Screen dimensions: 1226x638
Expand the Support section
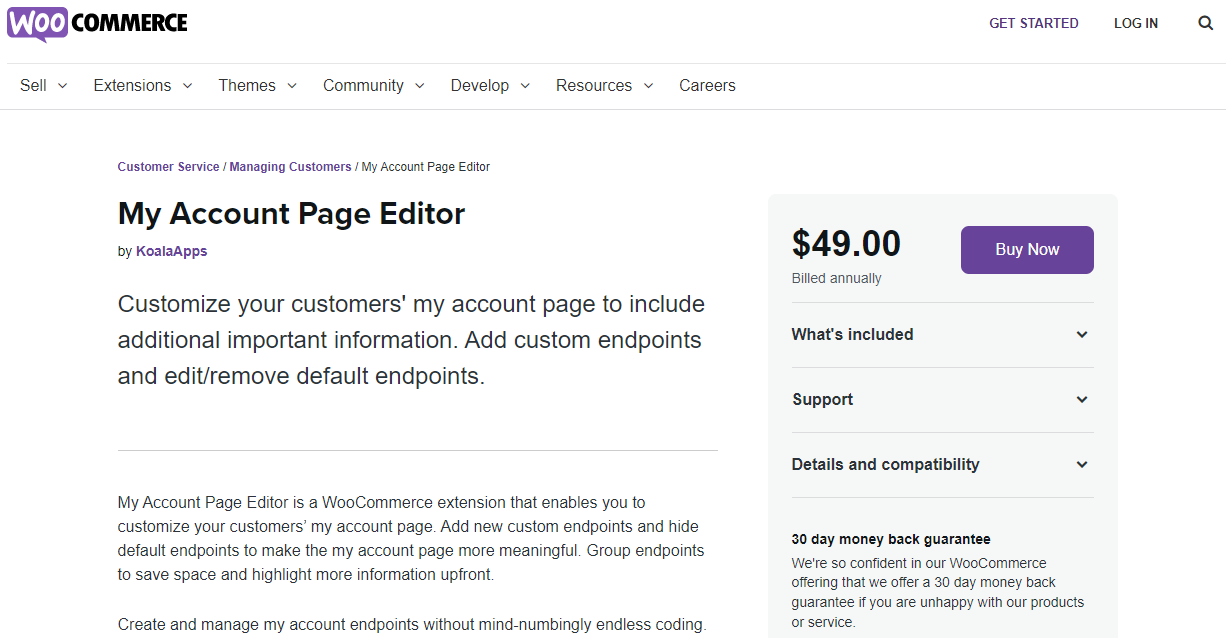click(x=942, y=400)
